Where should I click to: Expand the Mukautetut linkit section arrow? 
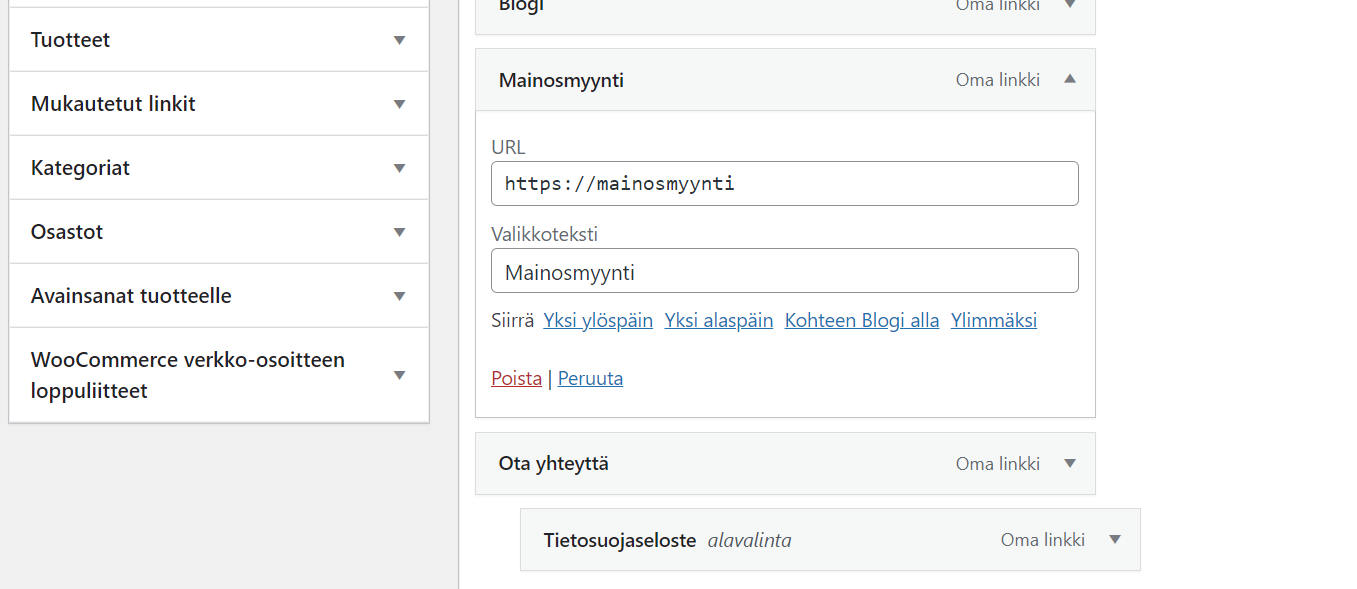tap(400, 104)
